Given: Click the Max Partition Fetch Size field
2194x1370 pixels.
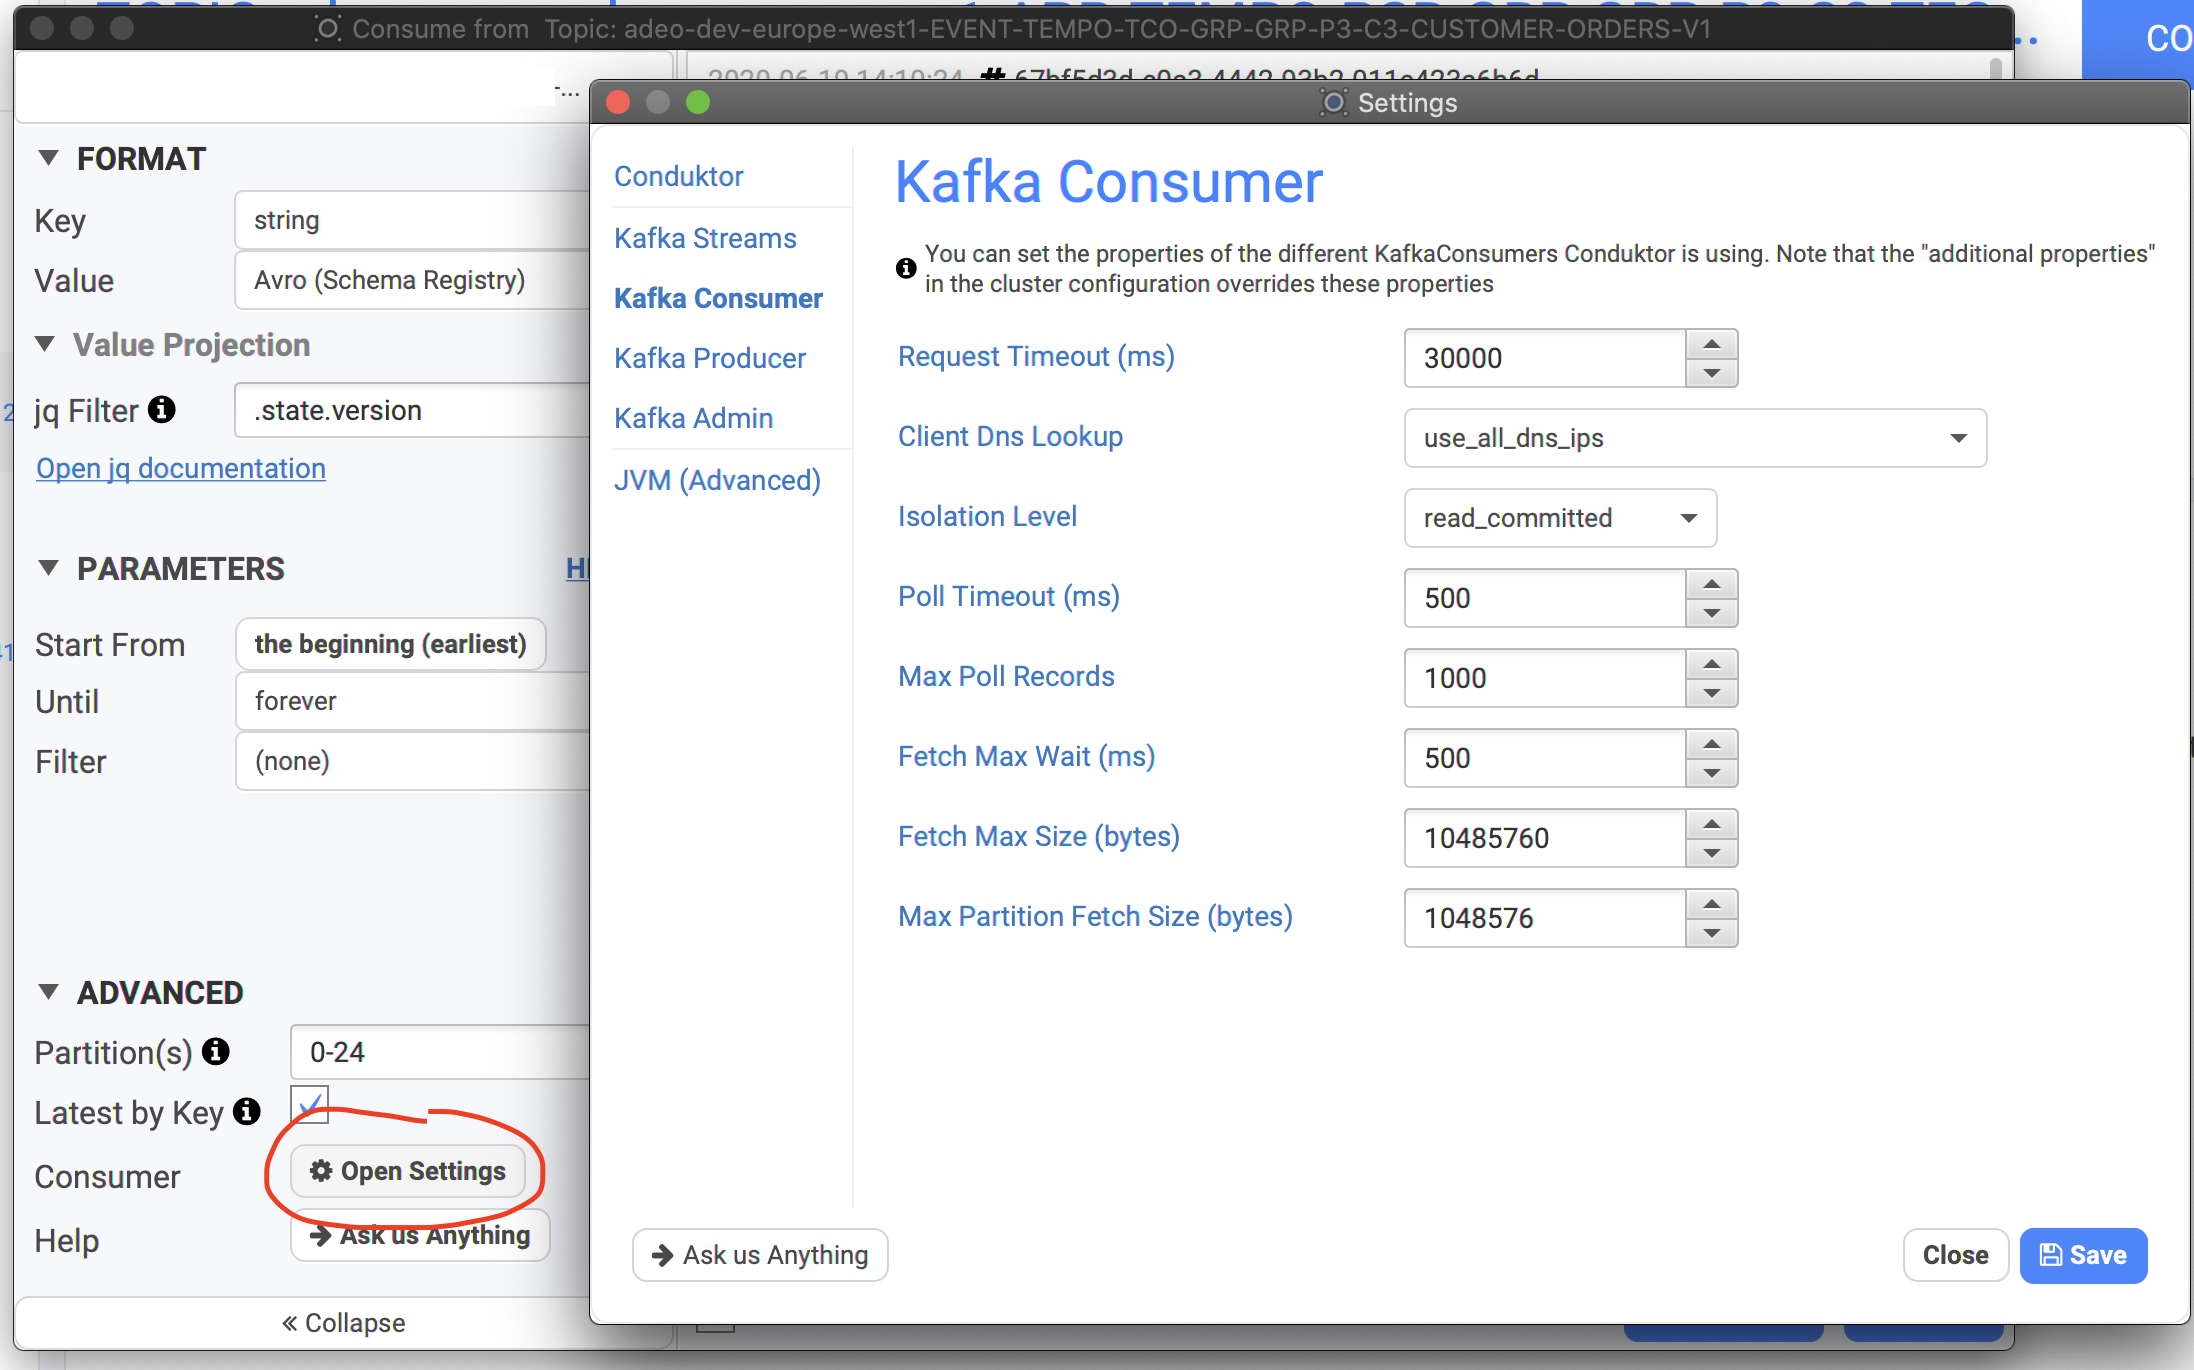Looking at the screenshot, I should click(1545, 918).
